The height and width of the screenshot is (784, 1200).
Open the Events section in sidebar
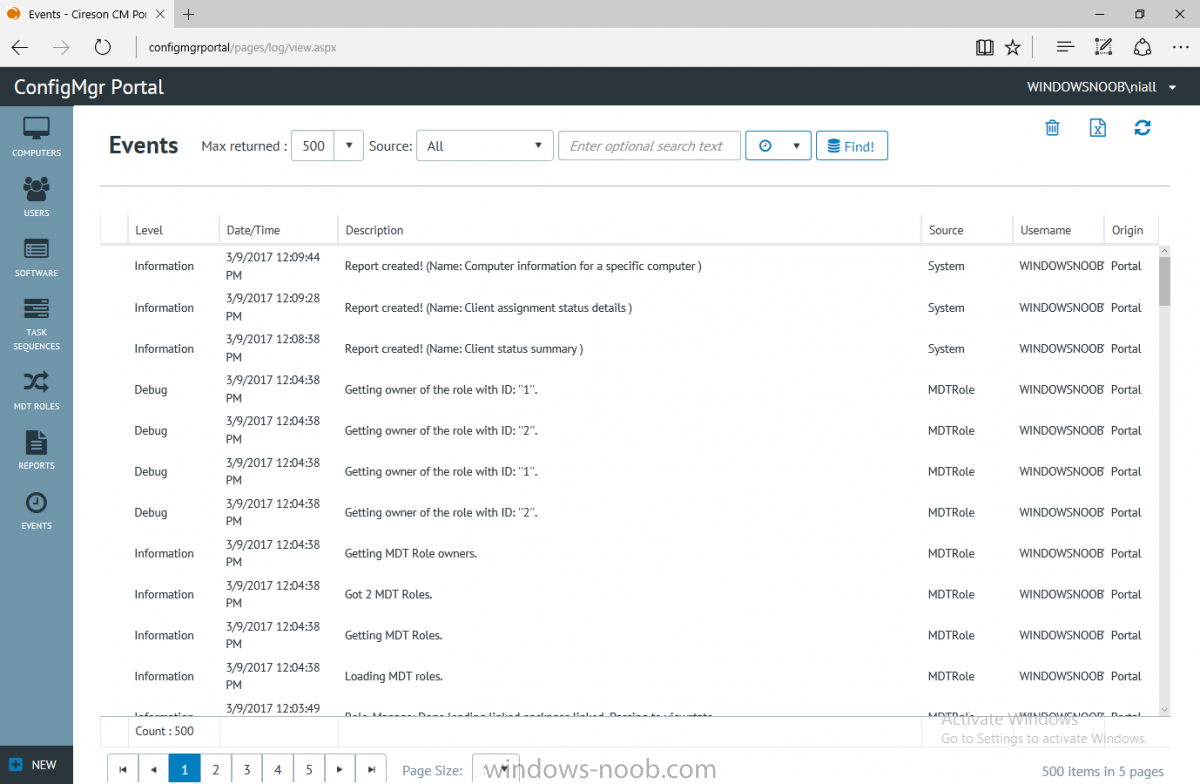pyautogui.click(x=36, y=510)
